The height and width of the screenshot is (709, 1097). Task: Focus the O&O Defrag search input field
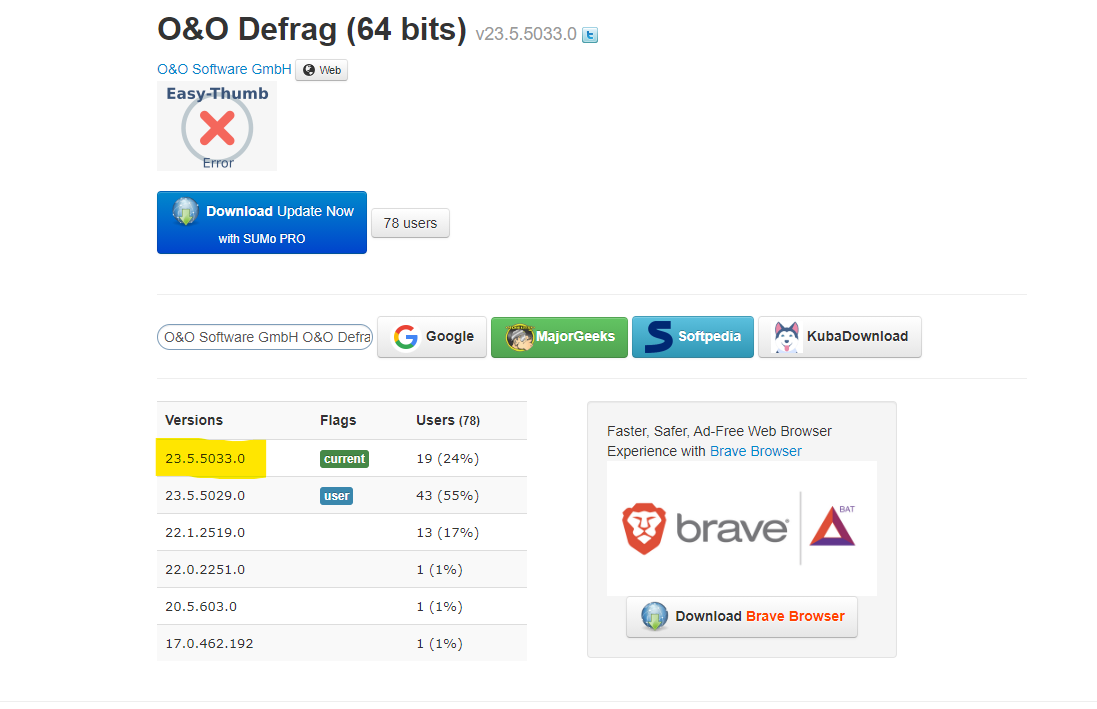click(265, 337)
